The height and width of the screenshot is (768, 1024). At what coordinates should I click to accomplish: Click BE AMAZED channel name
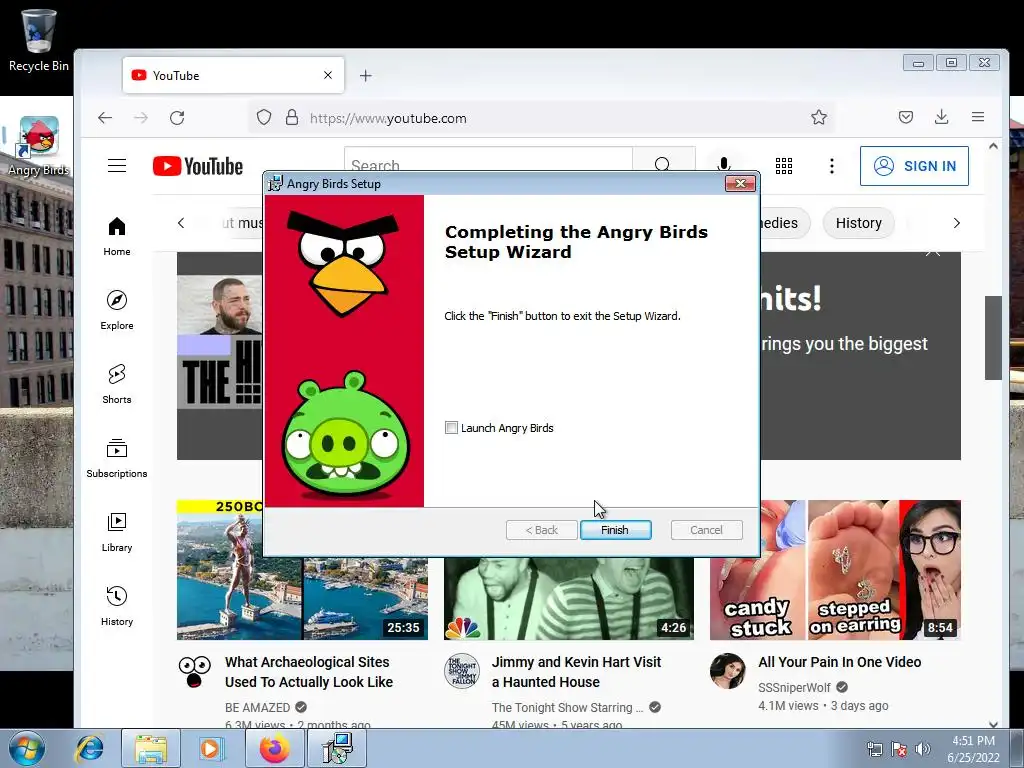click(257, 707)
